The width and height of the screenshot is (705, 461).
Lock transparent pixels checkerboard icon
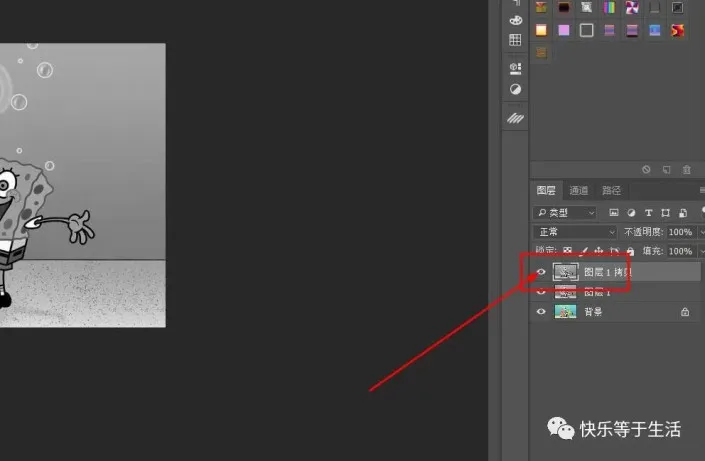pos(567,251)
